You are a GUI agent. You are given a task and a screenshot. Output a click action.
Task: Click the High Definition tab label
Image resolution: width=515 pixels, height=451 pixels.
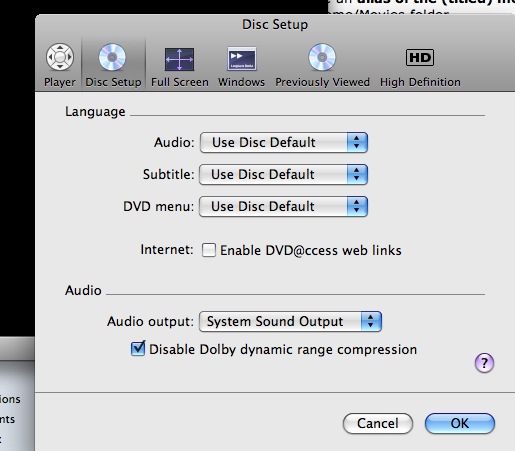(420, 82)
